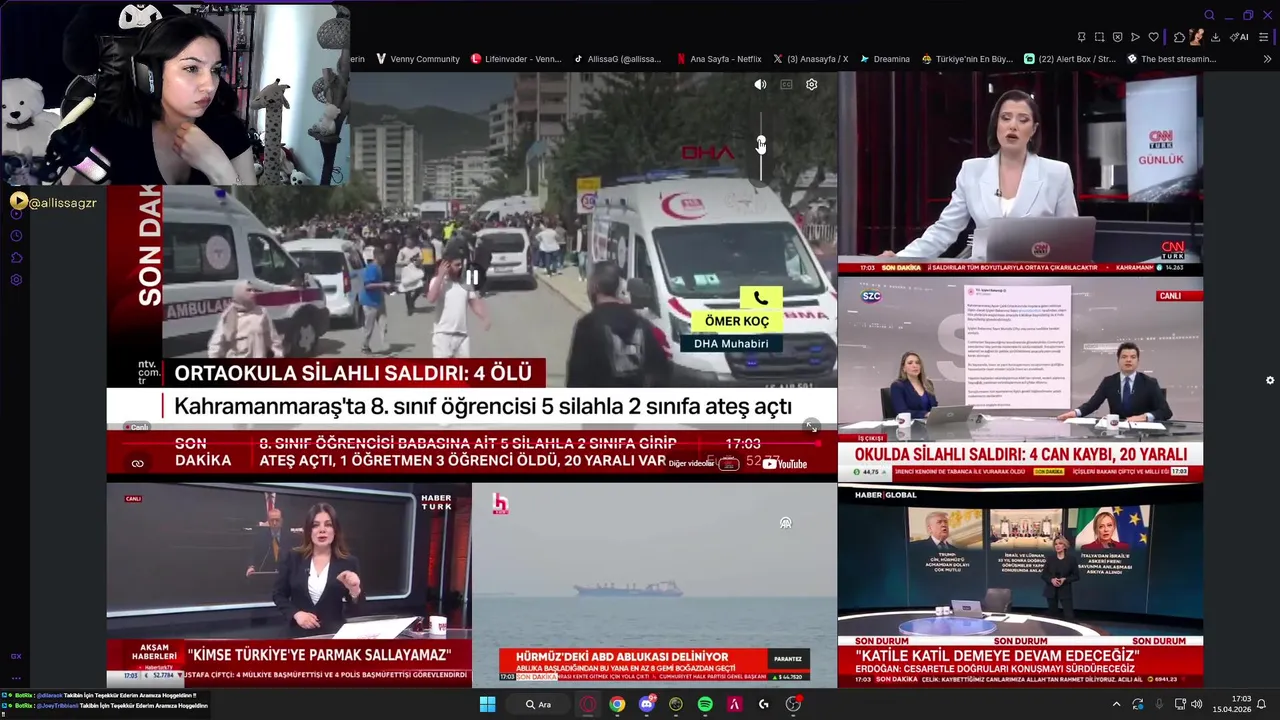Screen dimensions: 1280x720
Task: Open the Türkiye'nin En Büy... bookmark
Action: [967, 59]
